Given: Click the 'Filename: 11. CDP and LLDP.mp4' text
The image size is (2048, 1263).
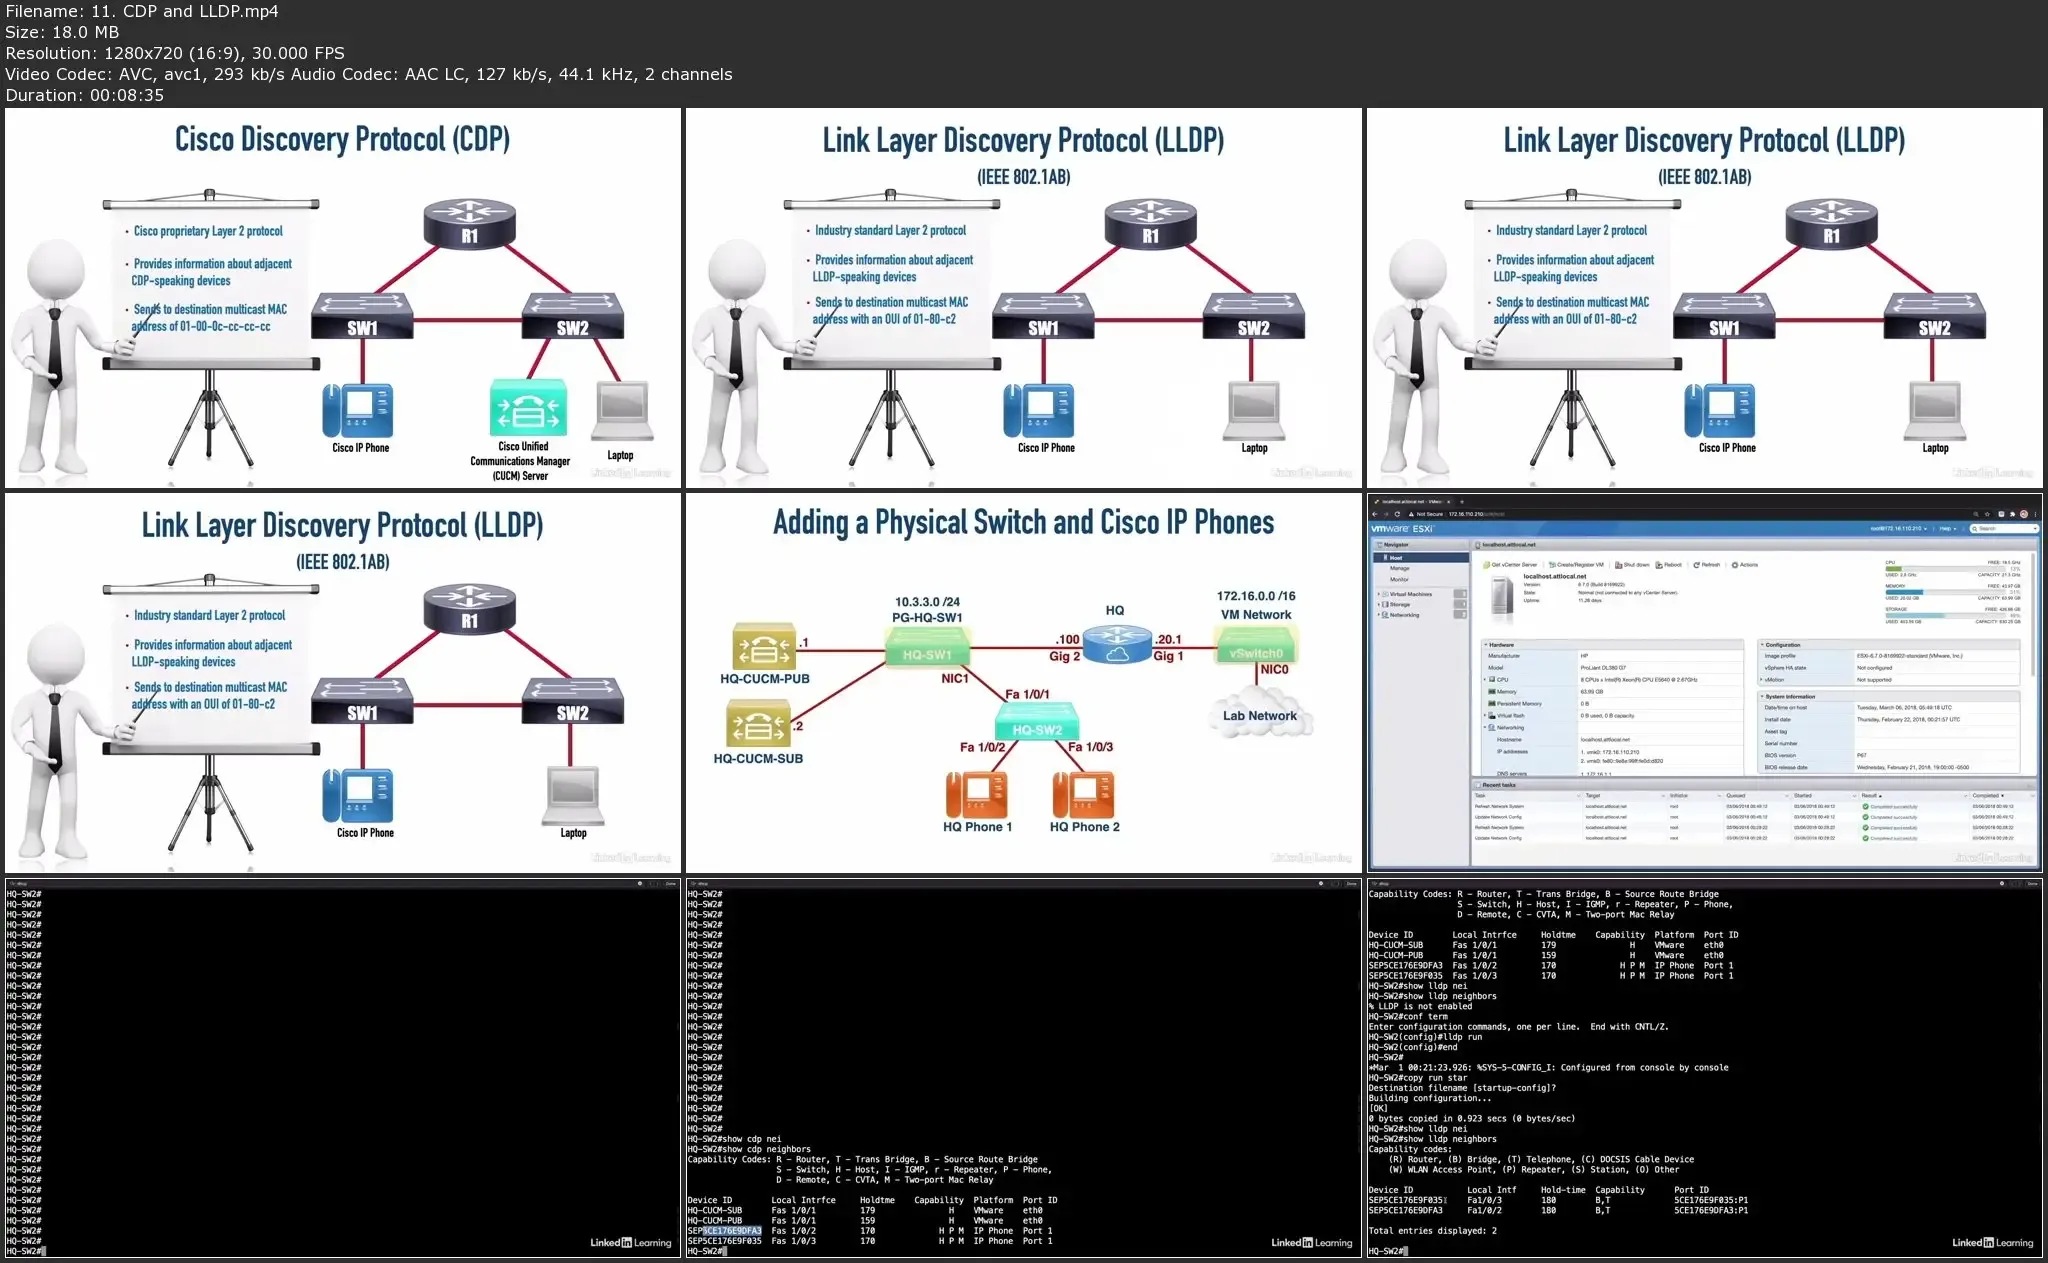Looking at the screenshot, I should 142,11.
